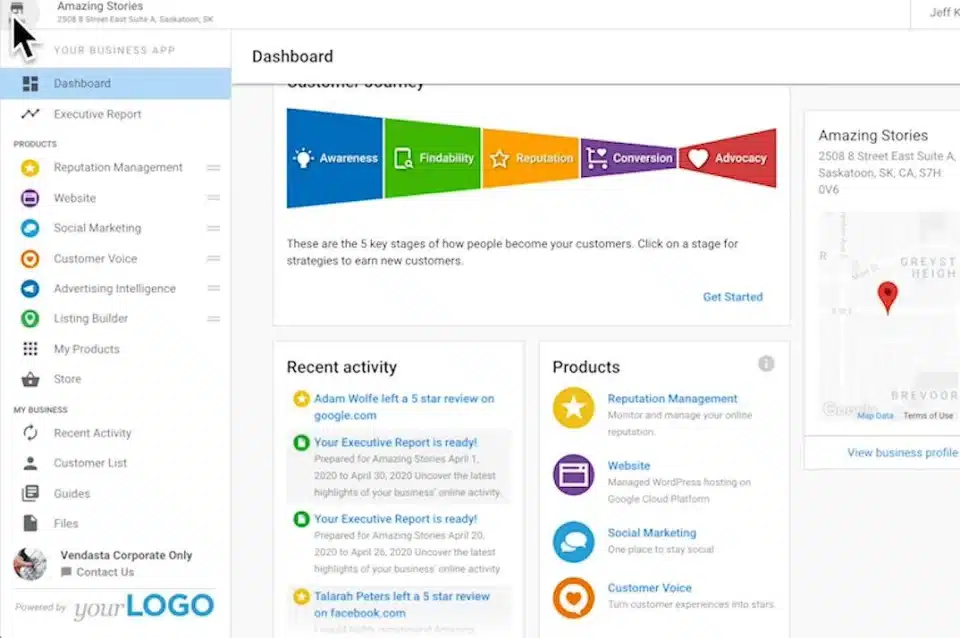Select the Reputation Management star icon
Viewport: 960px width, 638px height.
click(x=27, y=167)
